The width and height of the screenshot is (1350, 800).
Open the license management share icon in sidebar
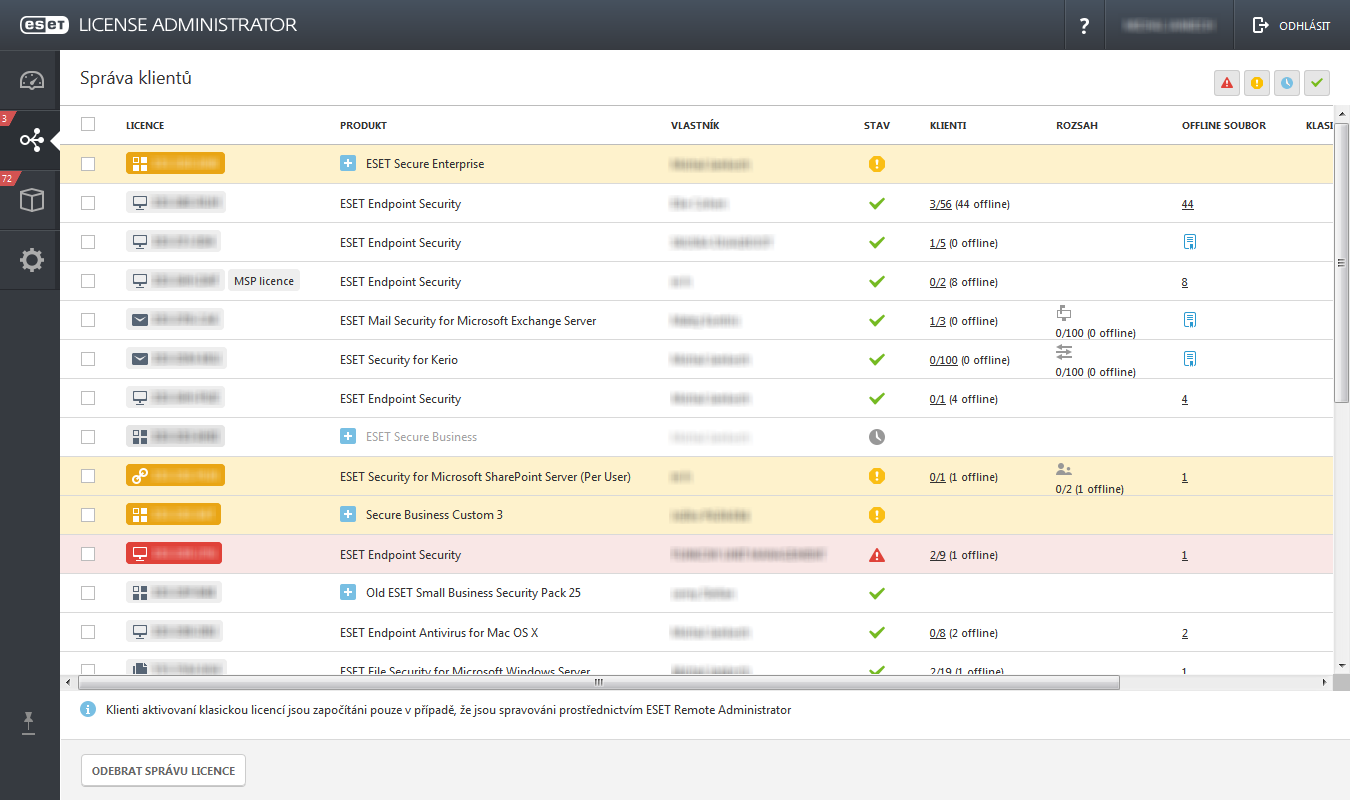(x=32, y=140)
